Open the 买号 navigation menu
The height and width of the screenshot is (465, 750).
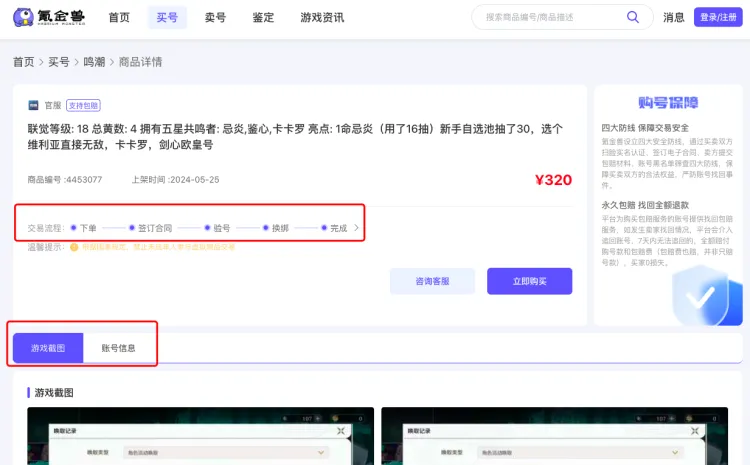pos(165,17)
